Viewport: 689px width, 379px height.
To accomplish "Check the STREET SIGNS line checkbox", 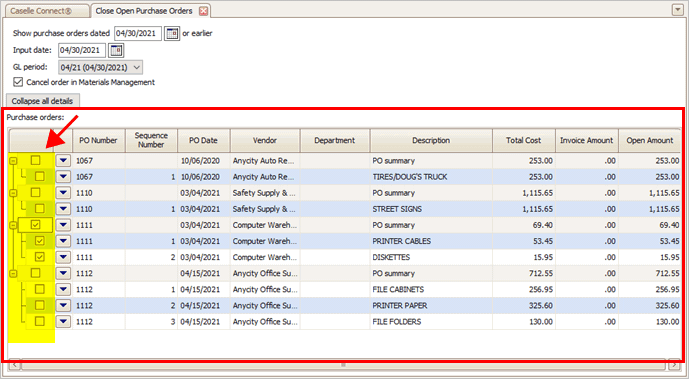I will click(40, 209).
